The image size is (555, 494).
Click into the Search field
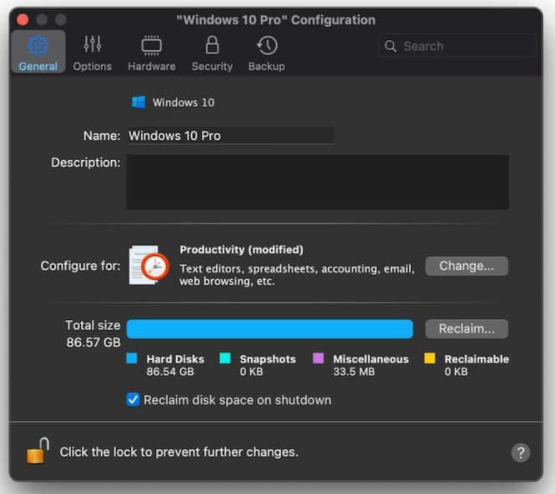(x=457, y=46)
